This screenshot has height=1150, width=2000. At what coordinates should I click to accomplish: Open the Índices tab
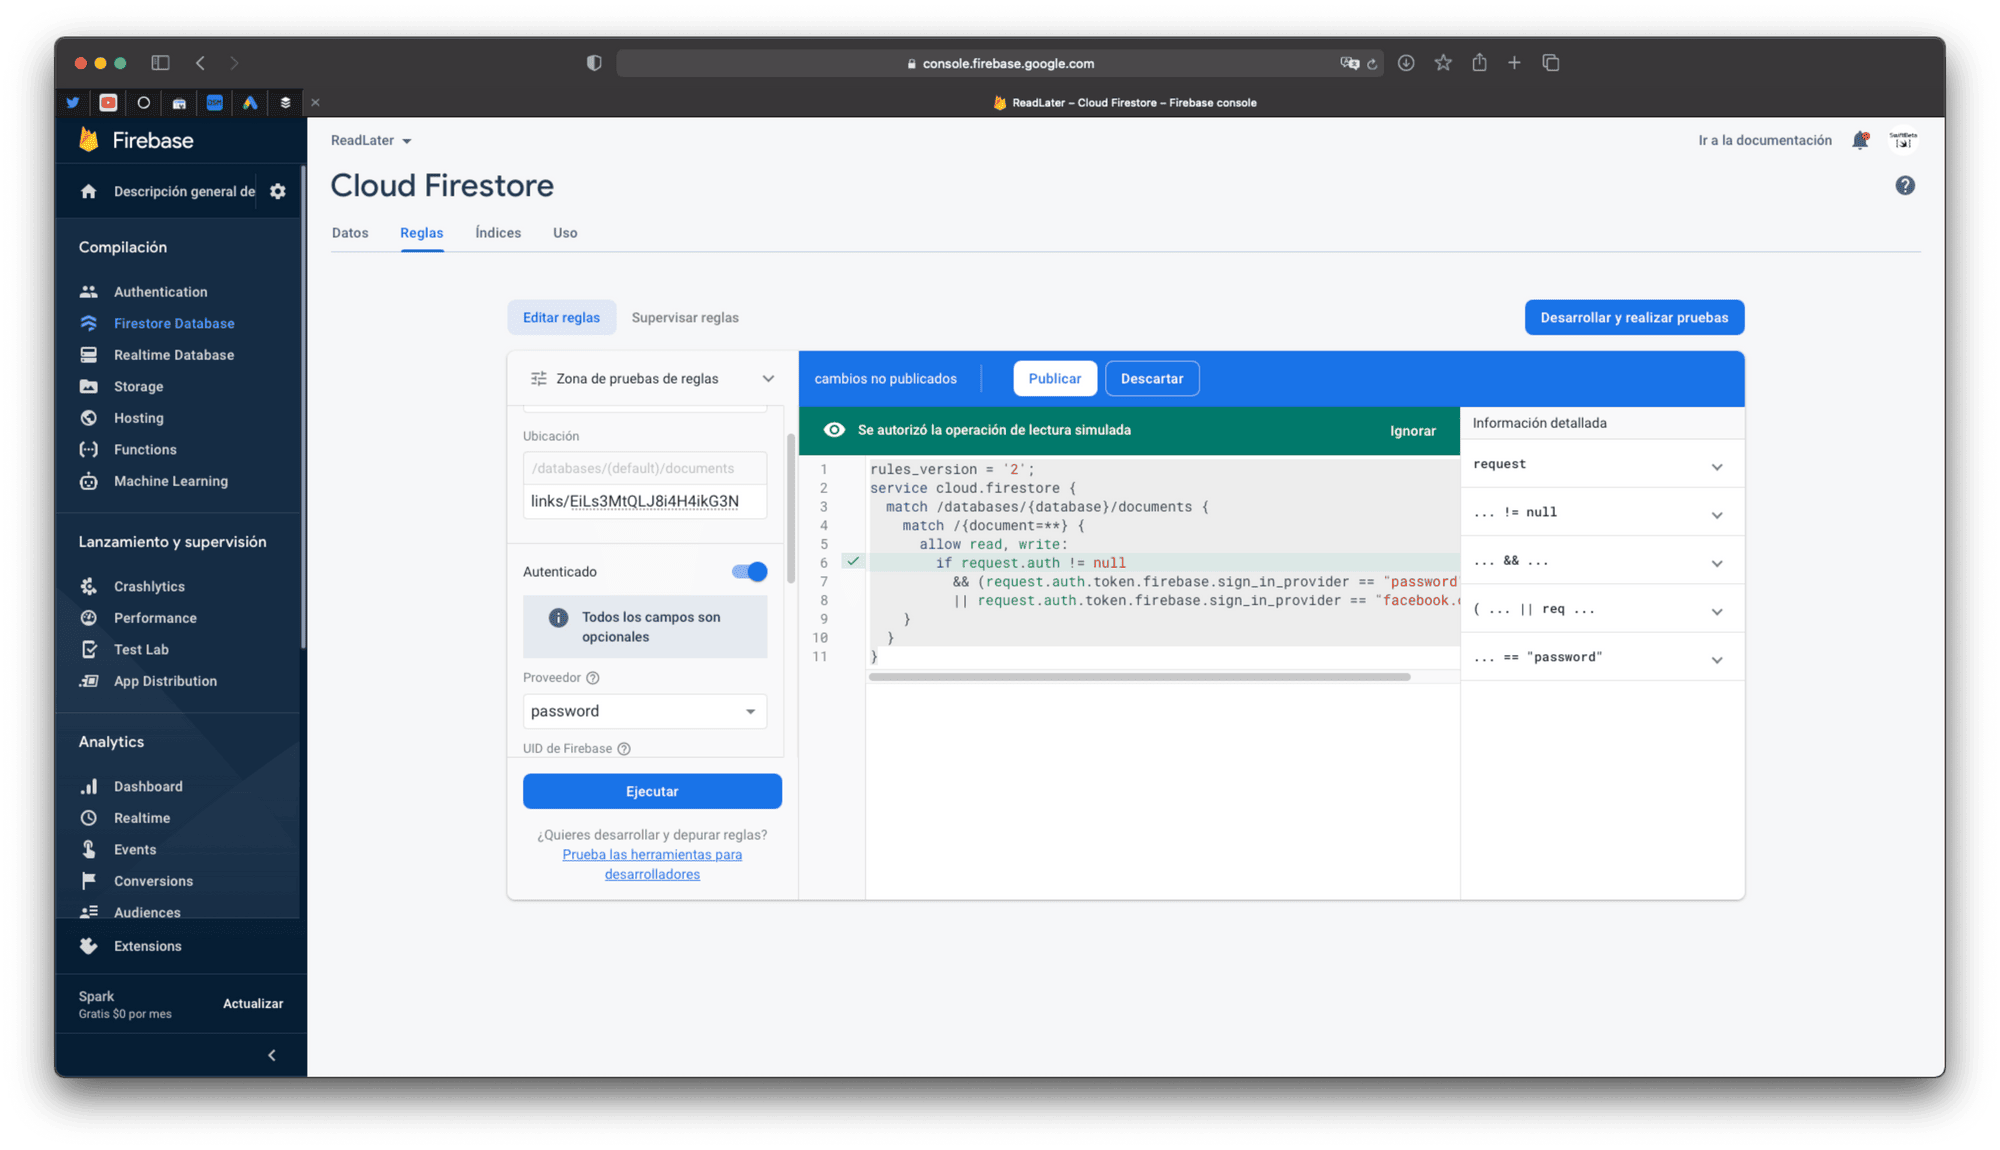point(498,233)
